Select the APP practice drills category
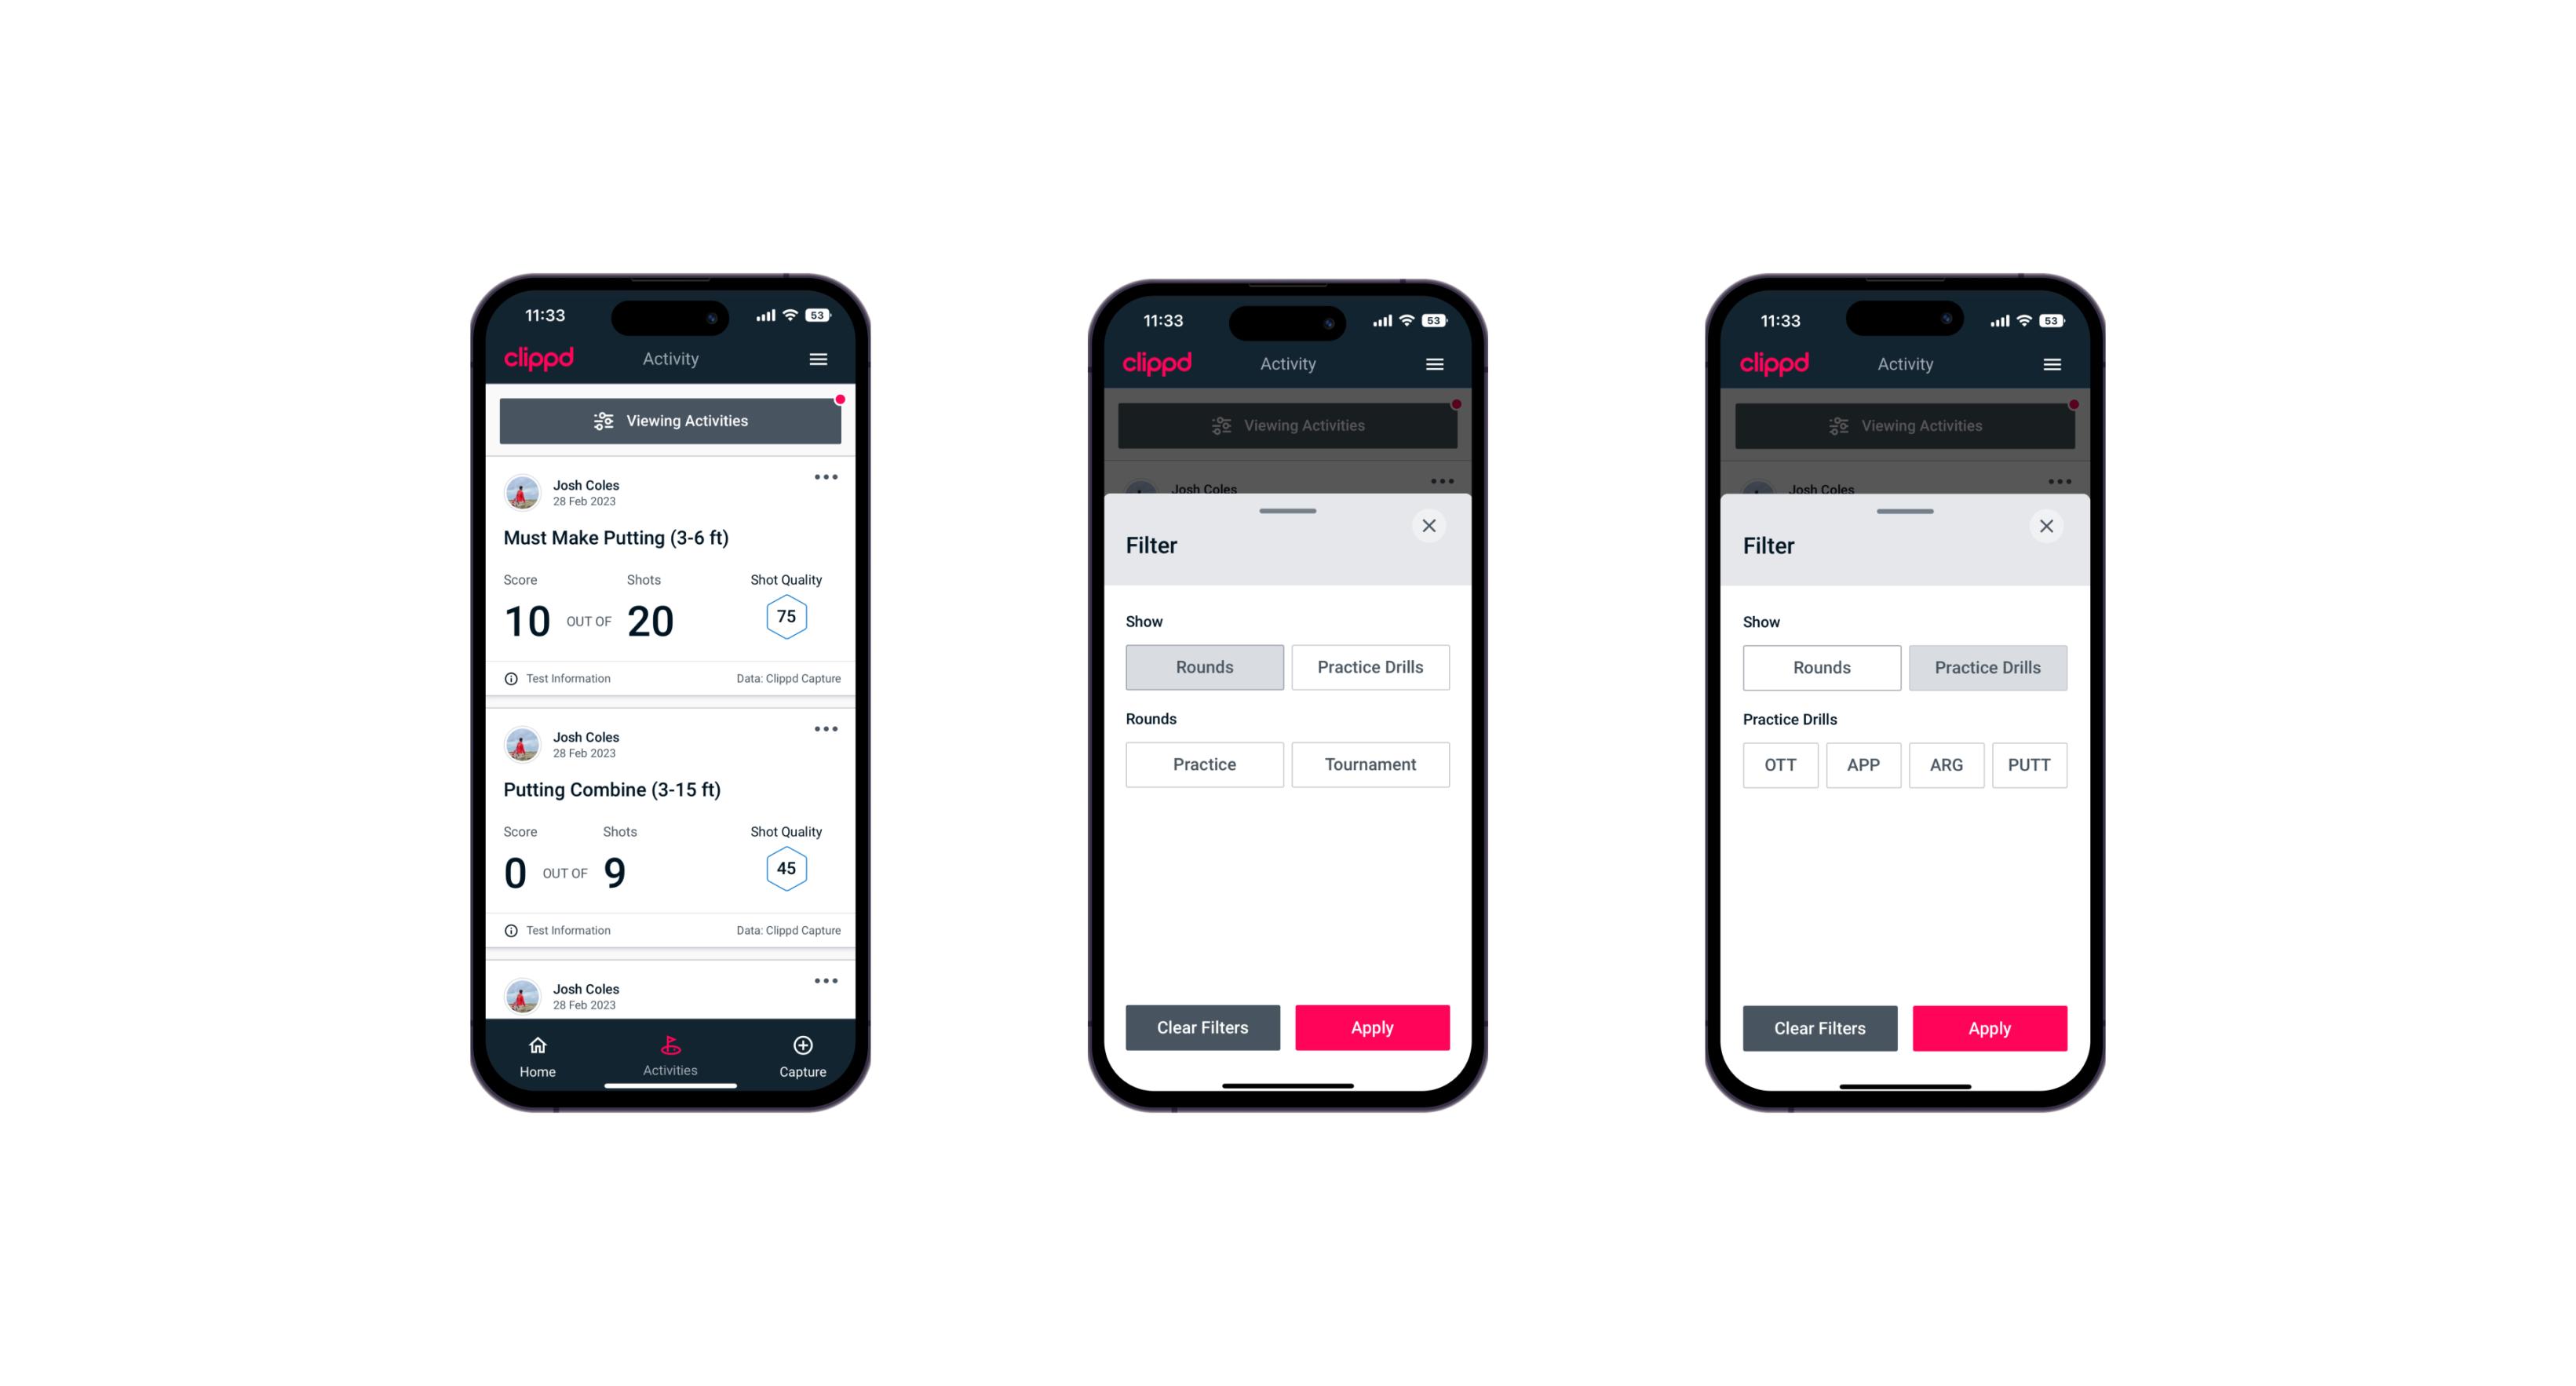 (x=1863, y=763)
